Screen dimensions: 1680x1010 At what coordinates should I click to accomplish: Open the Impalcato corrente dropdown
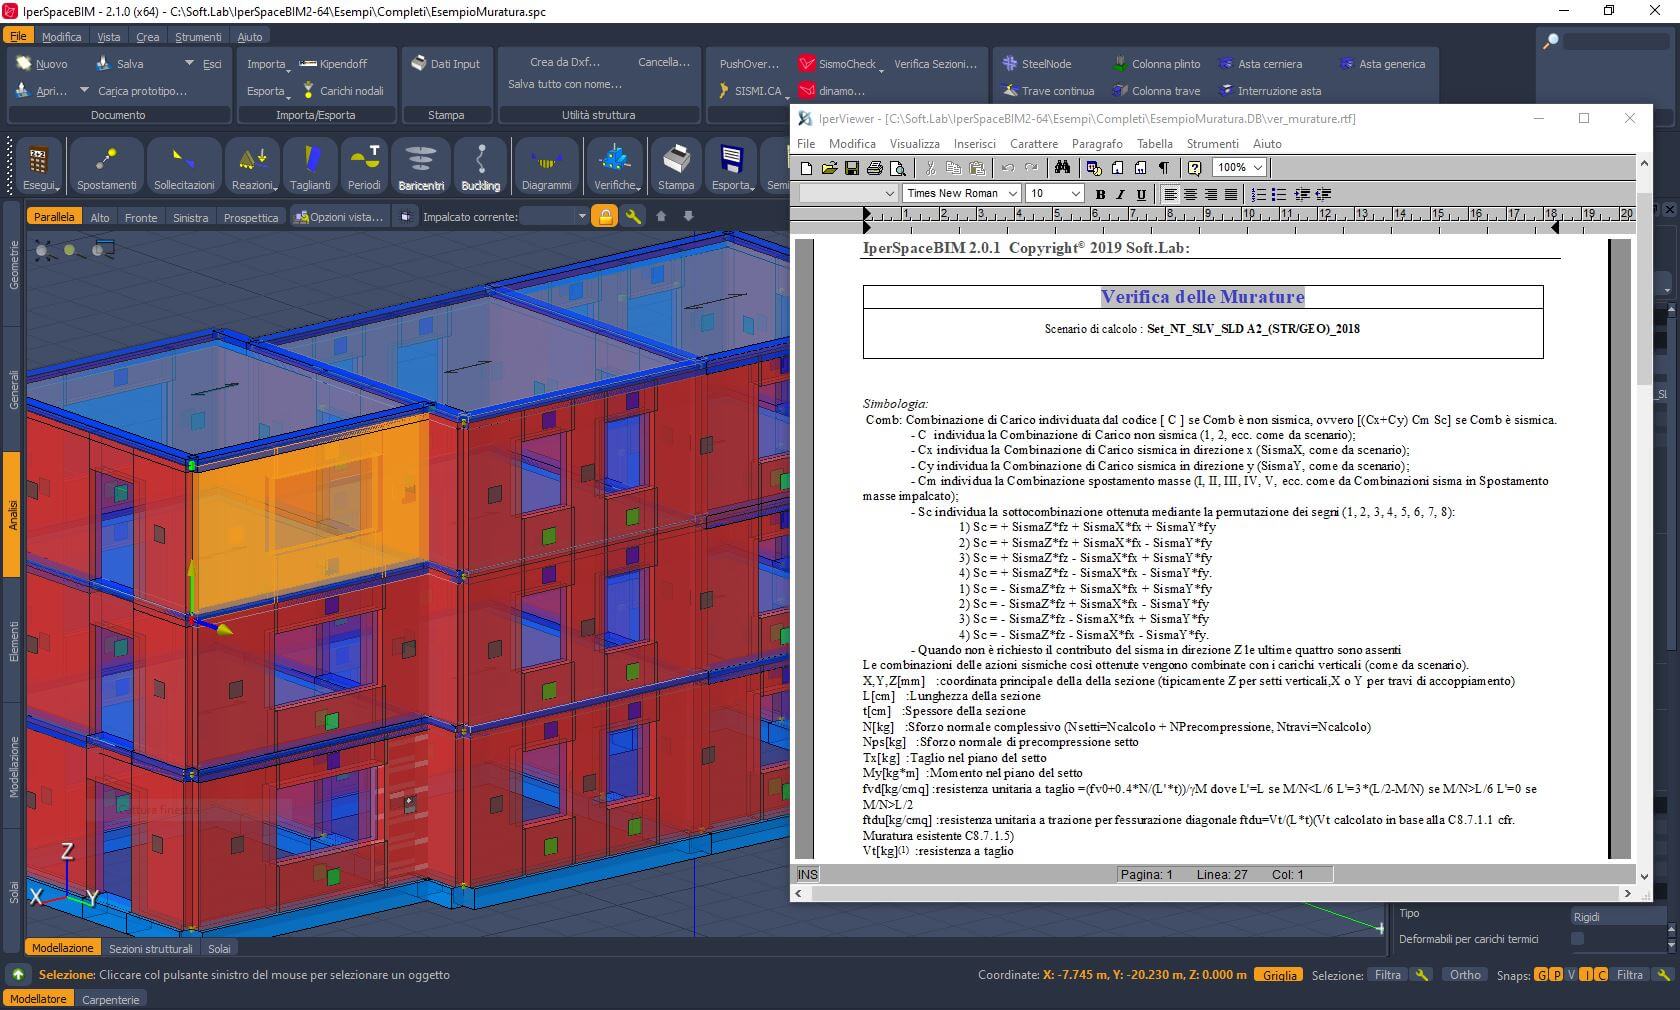coord(582,217)
